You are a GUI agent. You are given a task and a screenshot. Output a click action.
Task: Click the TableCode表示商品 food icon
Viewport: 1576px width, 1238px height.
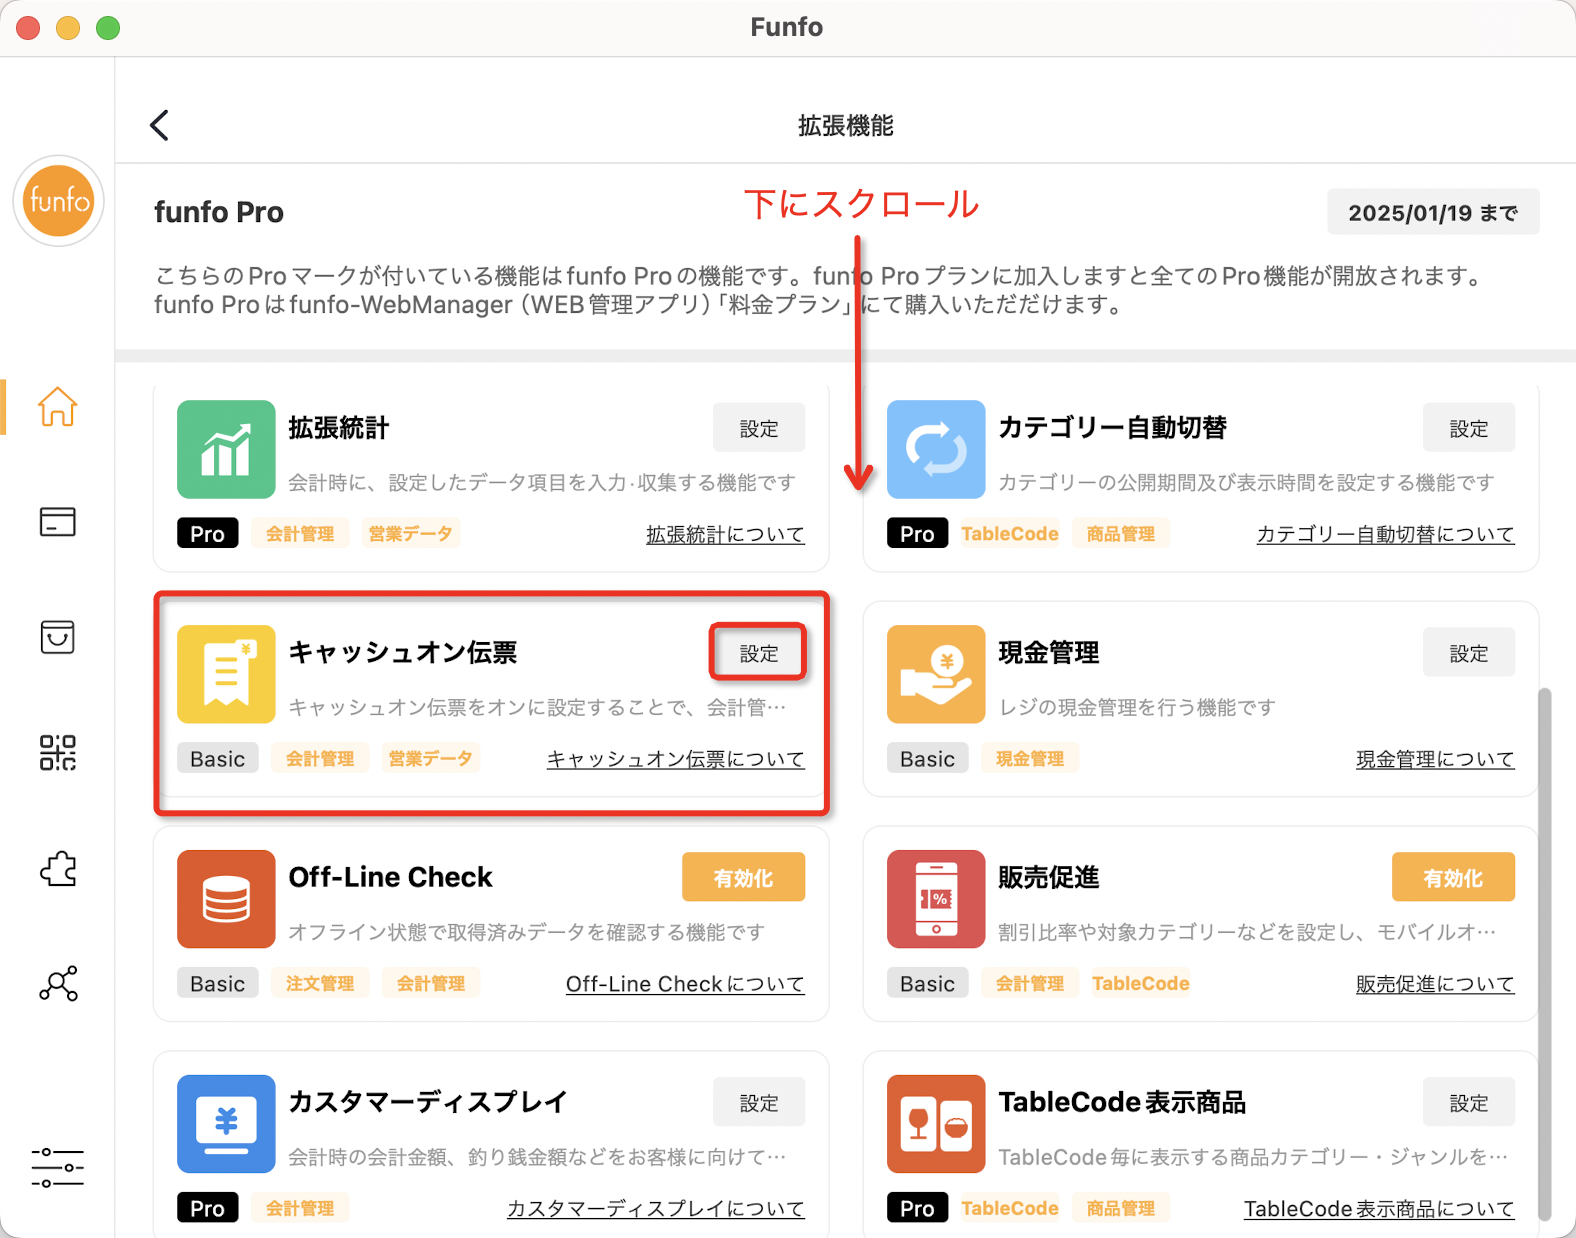[x=936, y=1124]
